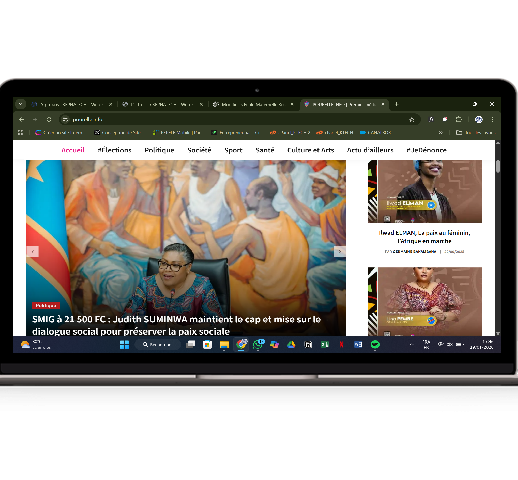Show the previous slide in carousel
The image size is (518, 480).
pyautogui.click(x=33, y=251)
